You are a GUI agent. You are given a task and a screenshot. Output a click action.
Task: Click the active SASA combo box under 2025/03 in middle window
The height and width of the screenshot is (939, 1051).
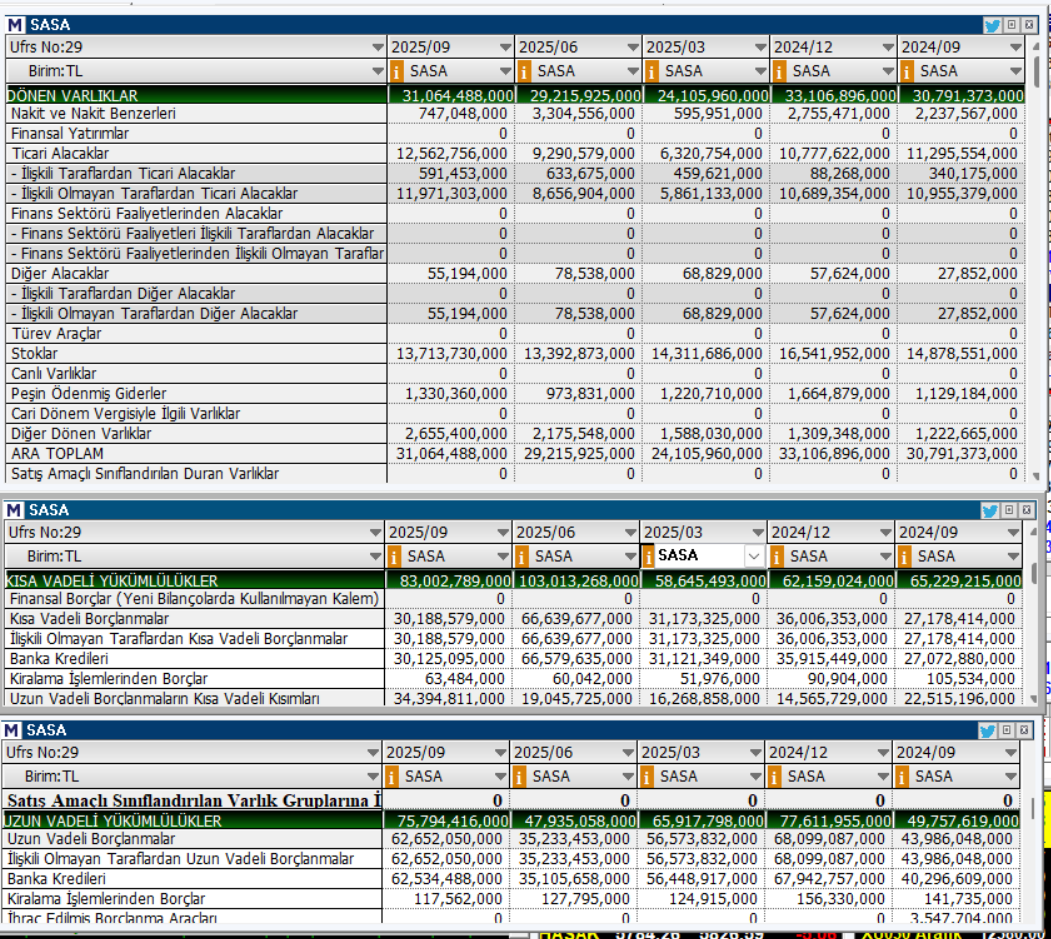pos(700,556)
